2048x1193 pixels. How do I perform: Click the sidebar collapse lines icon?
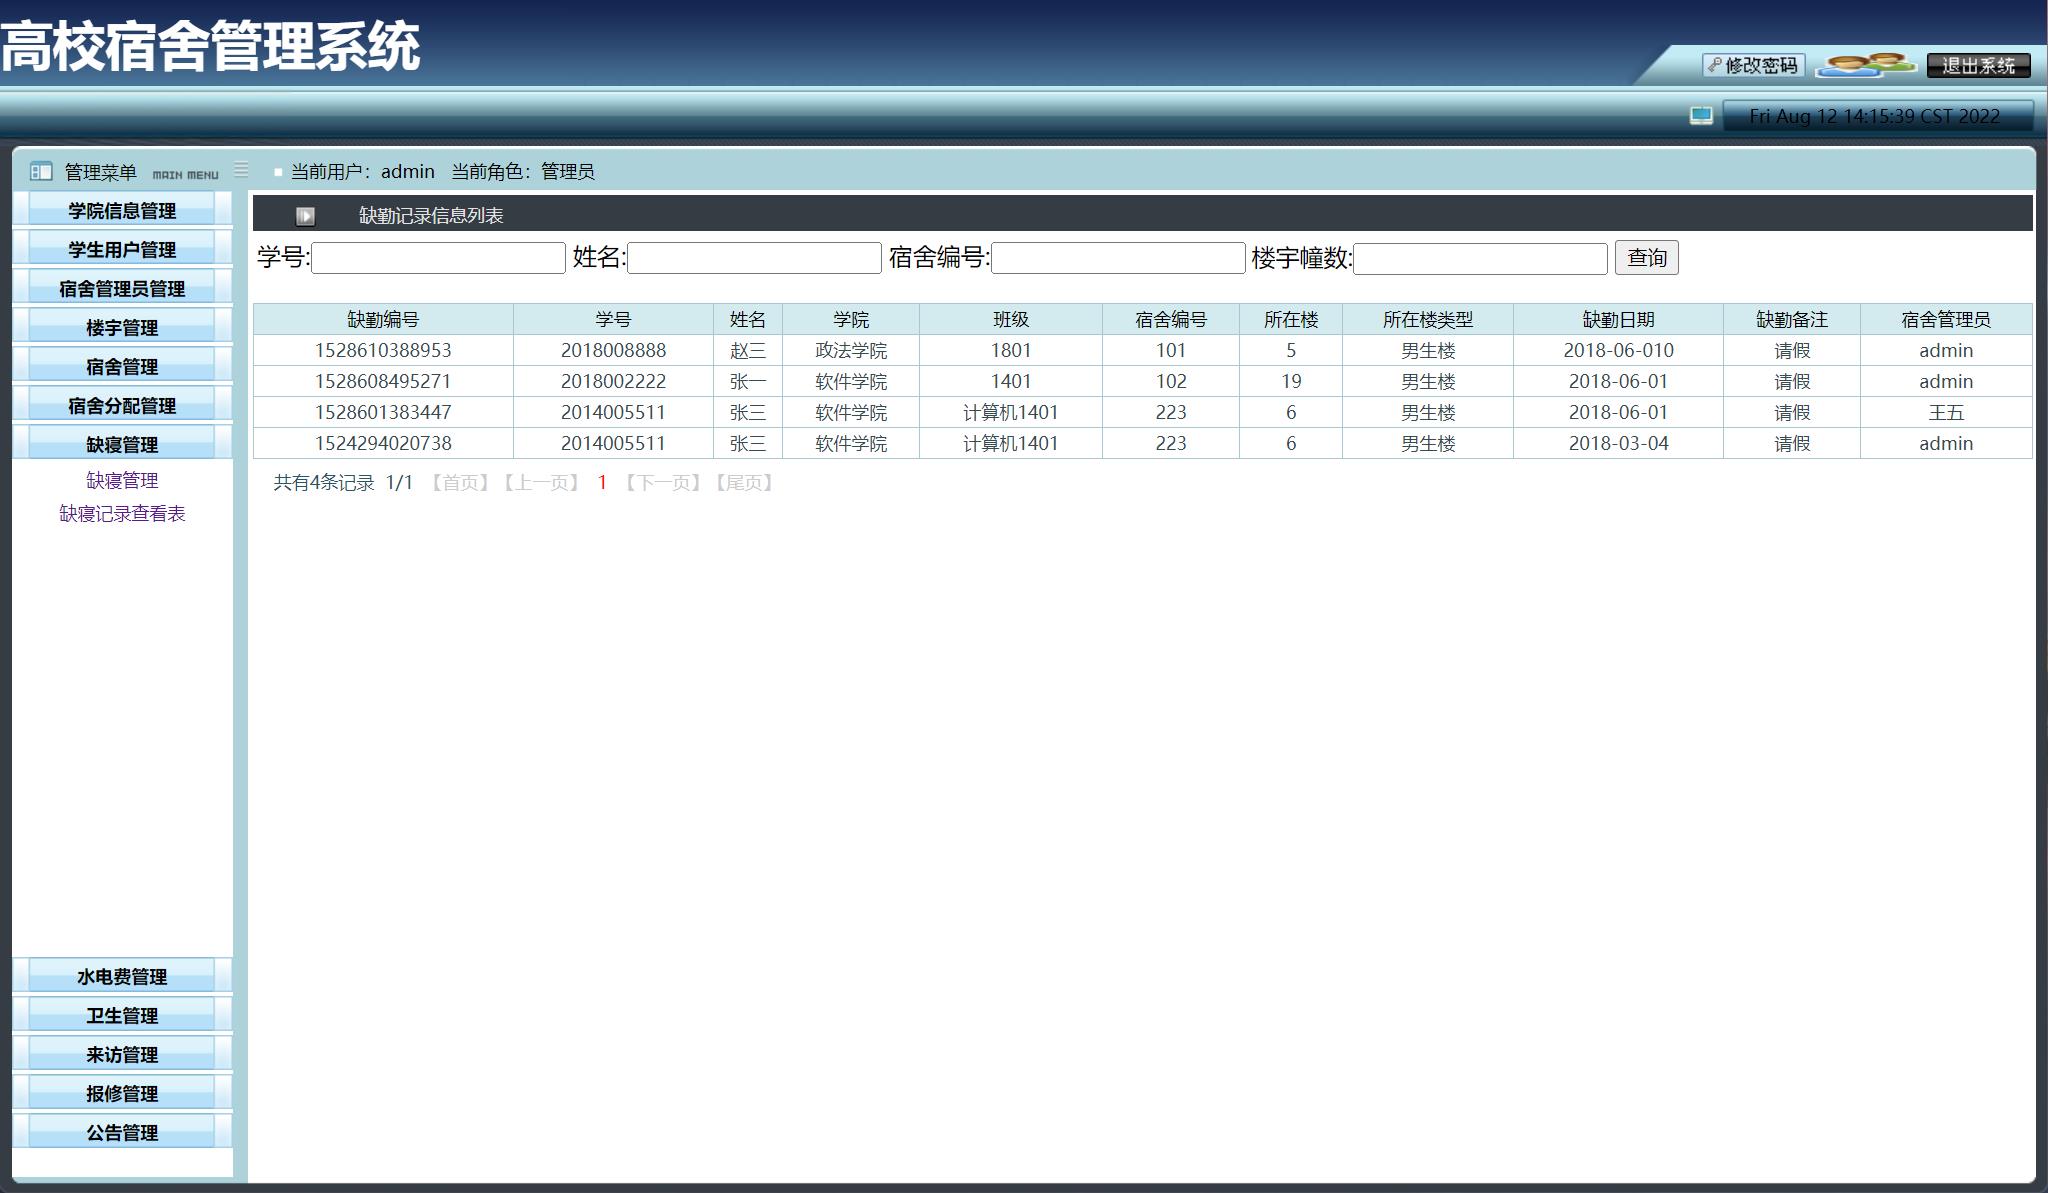click(x=241, y=170)
